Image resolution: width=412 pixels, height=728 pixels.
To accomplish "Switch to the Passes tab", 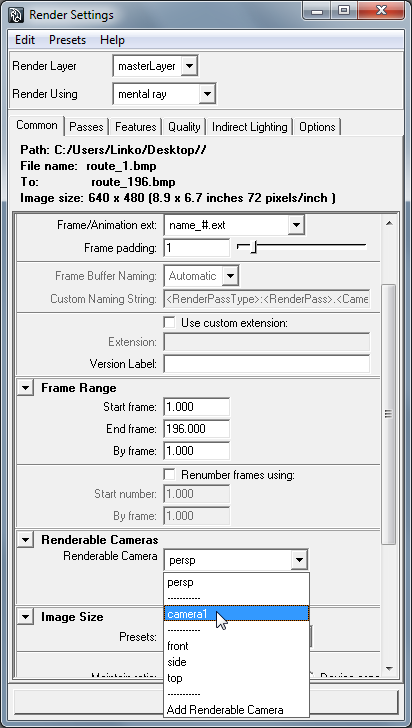I will [x=86, y=127].
